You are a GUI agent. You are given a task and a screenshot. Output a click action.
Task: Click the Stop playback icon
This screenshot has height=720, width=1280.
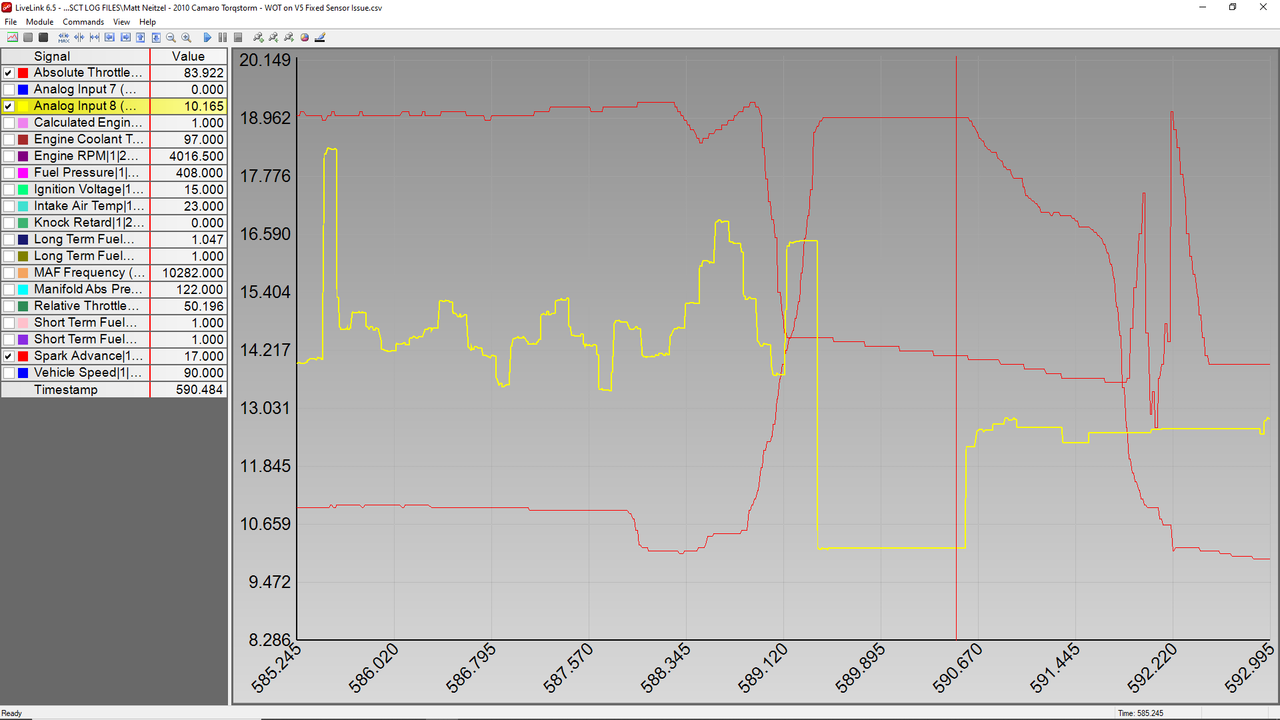point(239,37)
